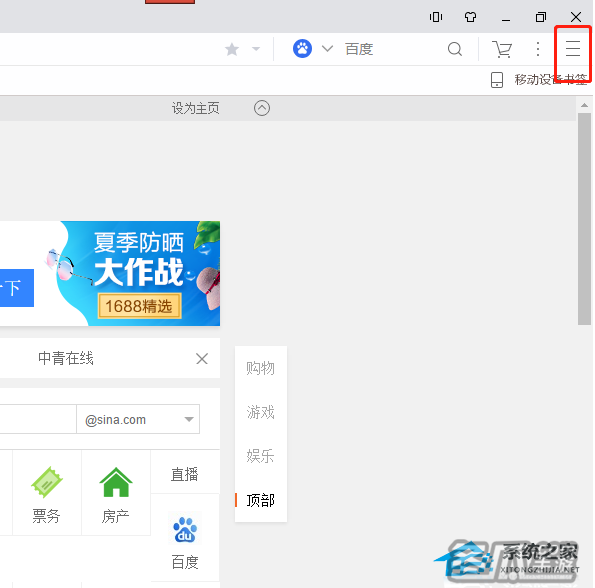Open the hamburger main menu
The width and height of the screenshot is (595, 588).
click(573, 49)
